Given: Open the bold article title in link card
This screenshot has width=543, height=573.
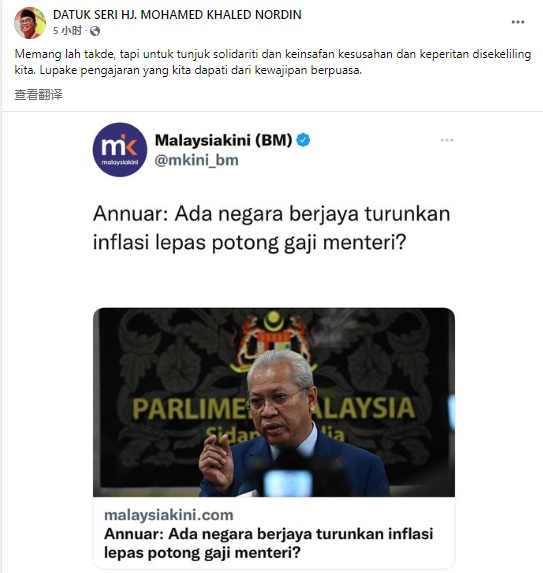Looking at the screenshot, I should [x=269, y=543].
